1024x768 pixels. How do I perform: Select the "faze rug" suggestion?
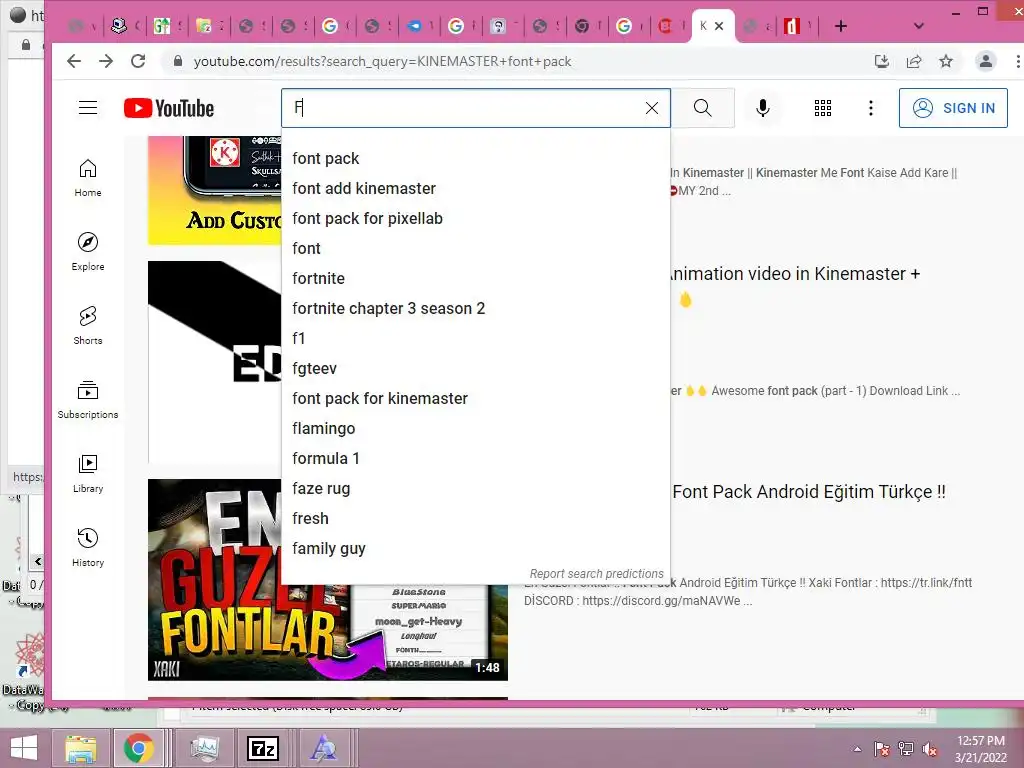pos(475,489)
